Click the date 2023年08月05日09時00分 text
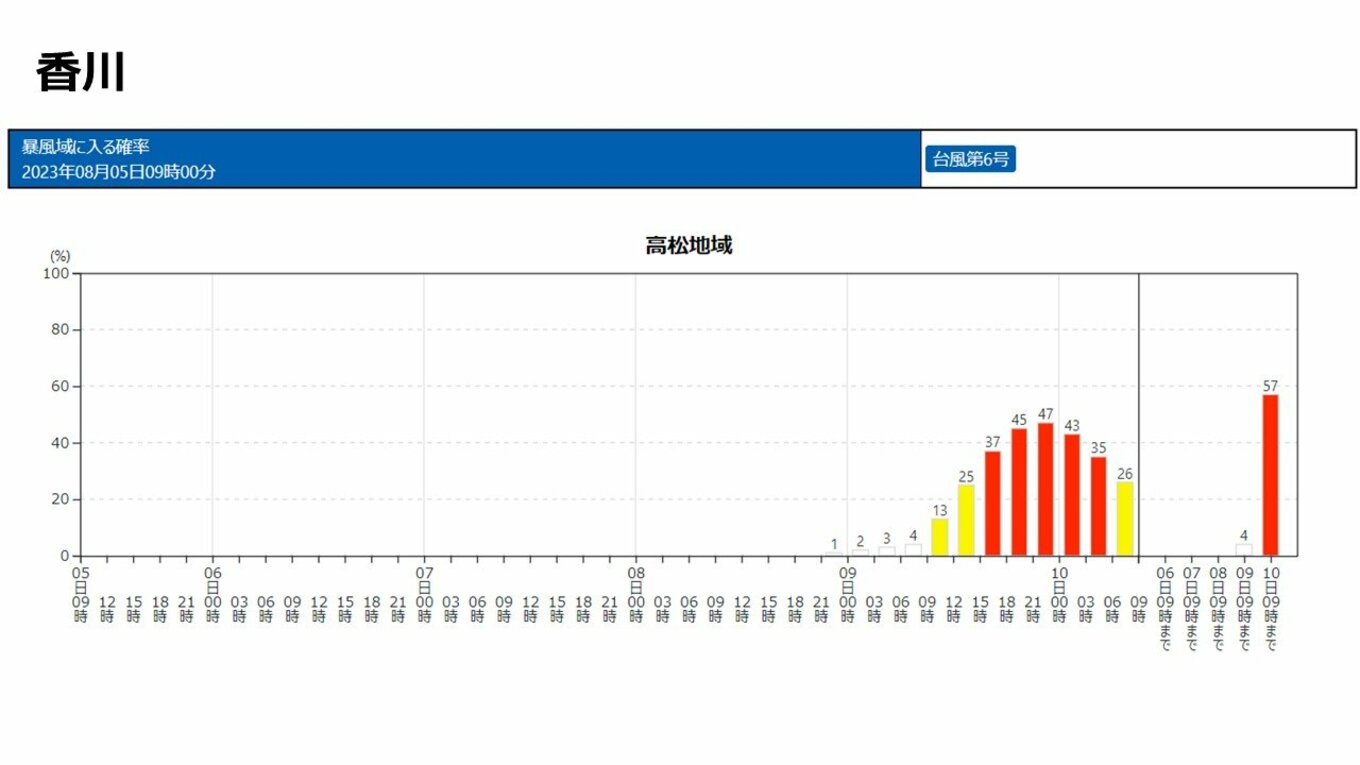This screenshot has width=1360, height=765. 119,172
